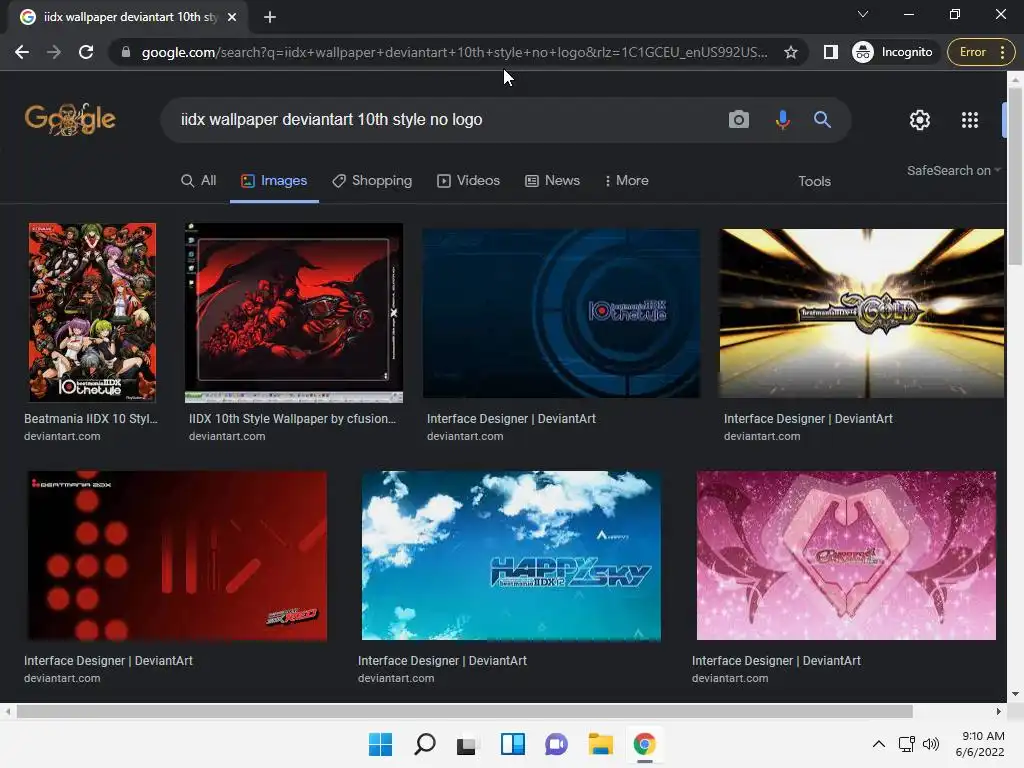
Task: Open Windows taskbar search
Action: pyautogui.click(x=424, y=744)
